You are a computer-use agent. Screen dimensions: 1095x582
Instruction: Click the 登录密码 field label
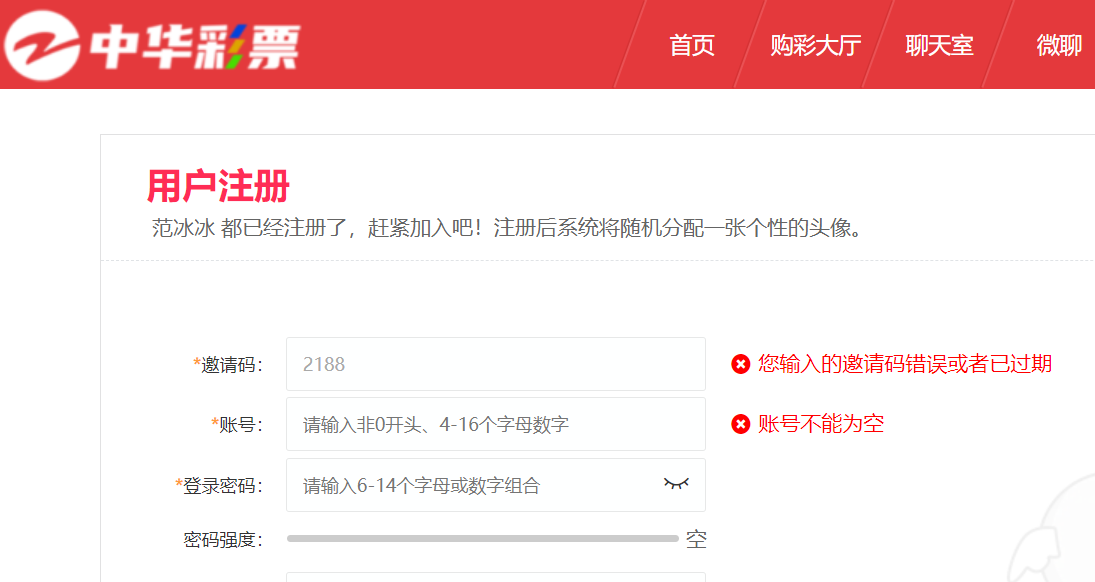(x=221, y=486)
